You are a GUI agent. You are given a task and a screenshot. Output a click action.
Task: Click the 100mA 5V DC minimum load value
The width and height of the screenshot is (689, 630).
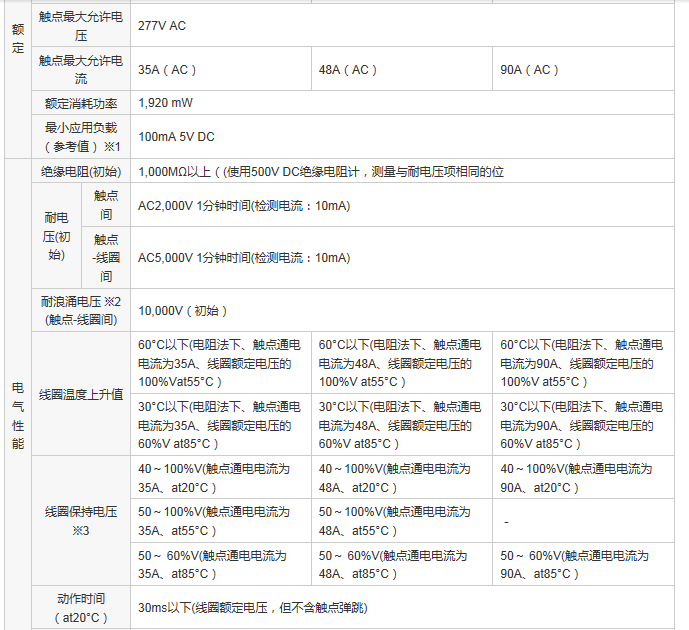(x=176, y=136)
